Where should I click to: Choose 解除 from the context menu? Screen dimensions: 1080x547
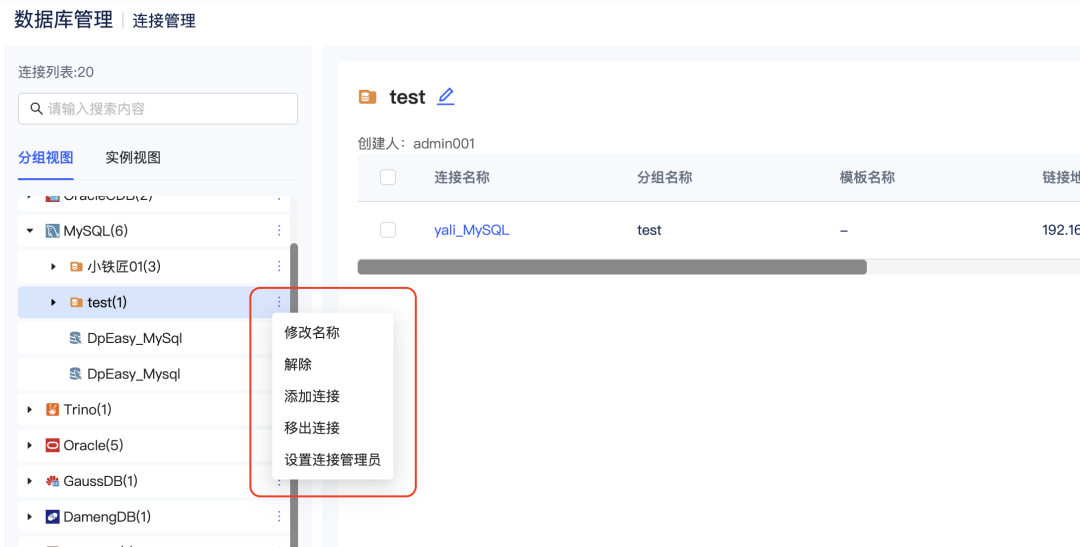(x=298, y=364)
